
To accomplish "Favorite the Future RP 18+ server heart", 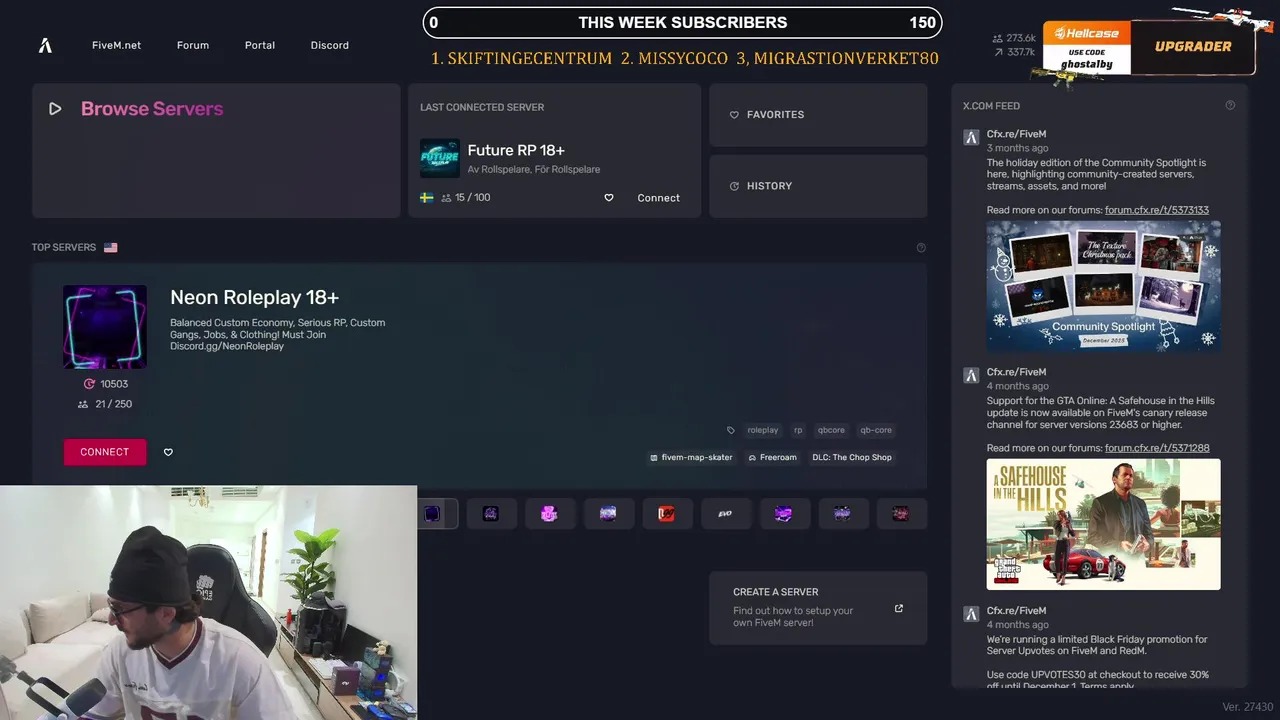I will pos(608,198).
